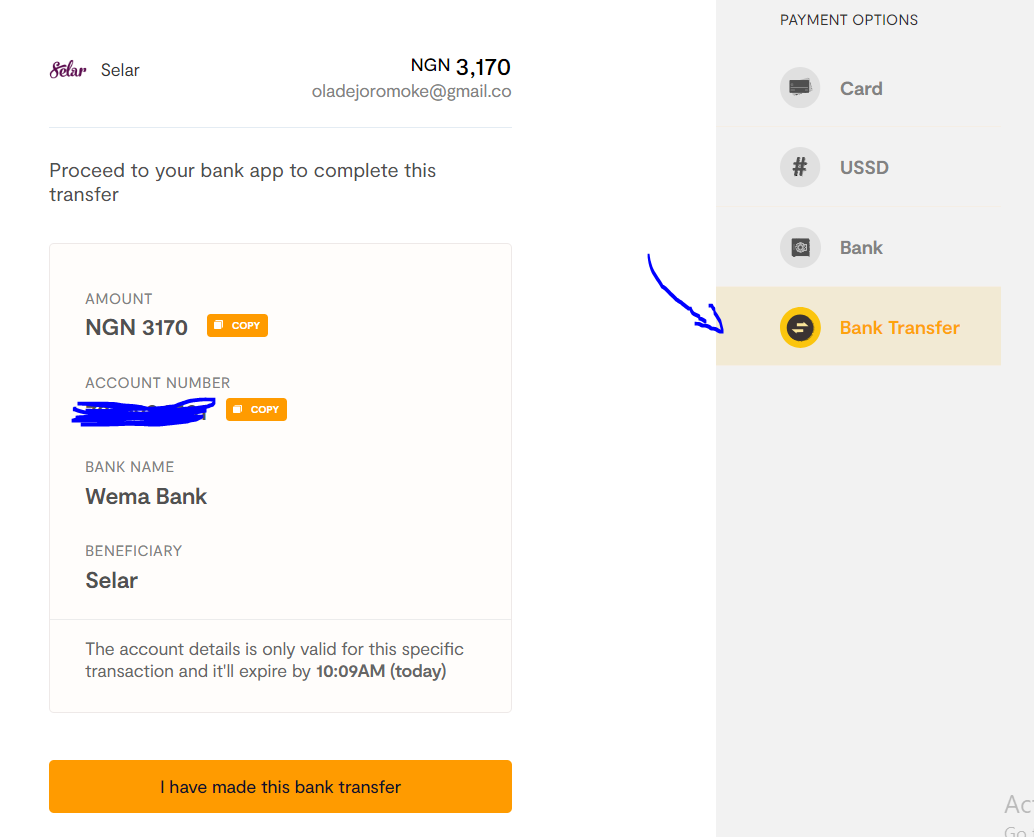
Task: Confirm I have made this bank transfer
Action: pyautogui.click(x=280, y=786)
